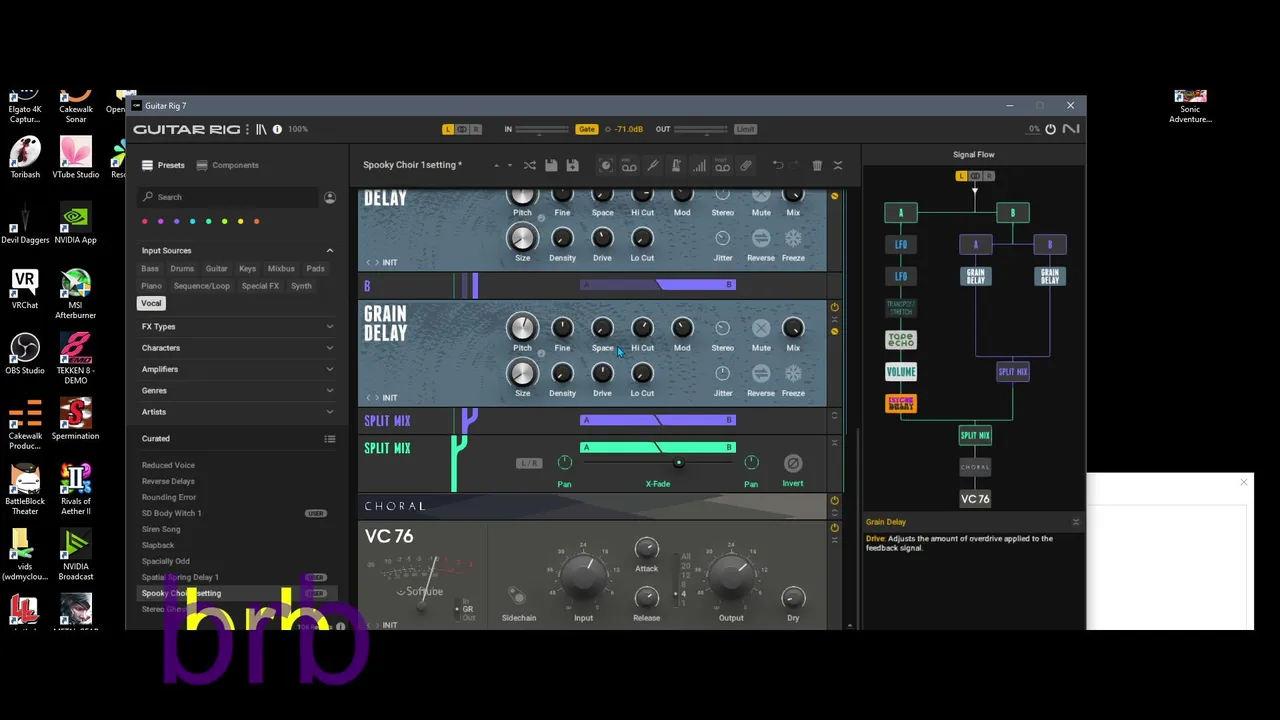Show the post tape deck
The height and width of the screenshot is (720, 1280).
click(722, 165)
